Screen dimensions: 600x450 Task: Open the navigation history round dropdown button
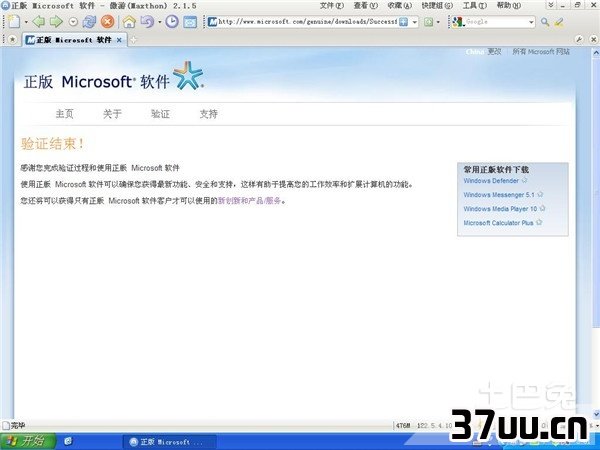coord(73,22)
